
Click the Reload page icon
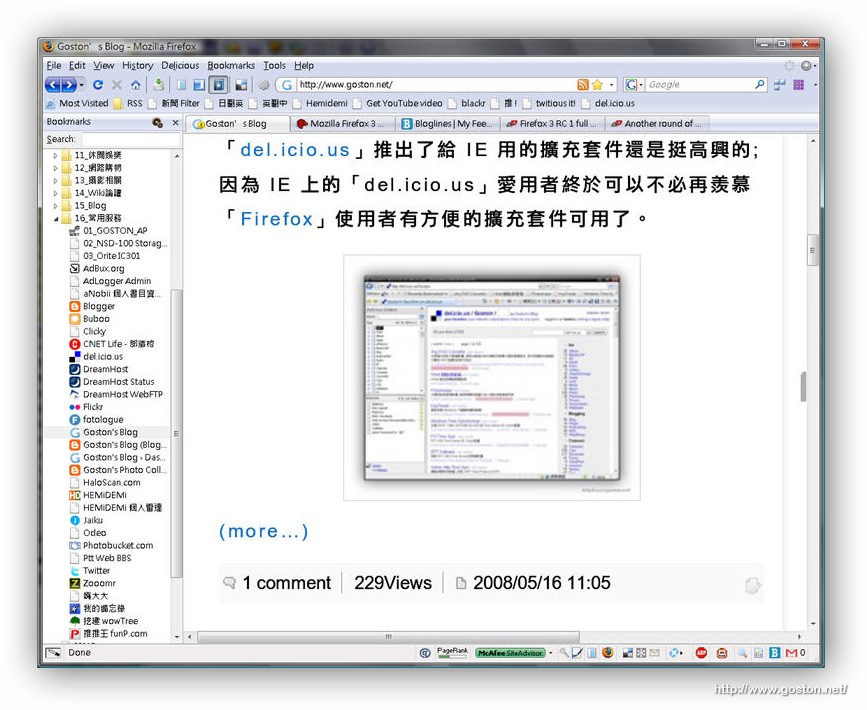[98, 85]
